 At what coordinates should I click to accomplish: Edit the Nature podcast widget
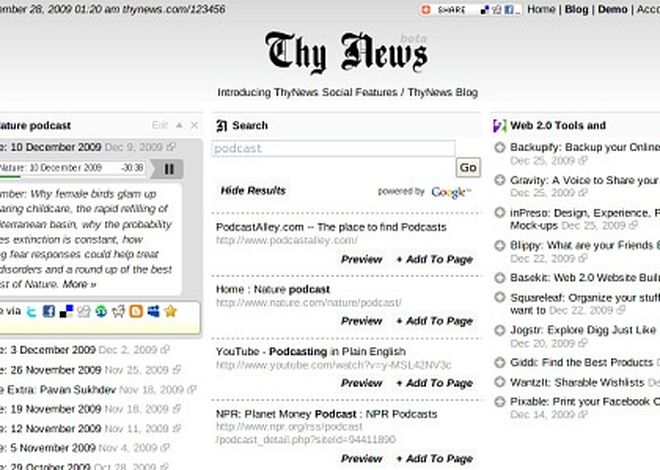160,125
